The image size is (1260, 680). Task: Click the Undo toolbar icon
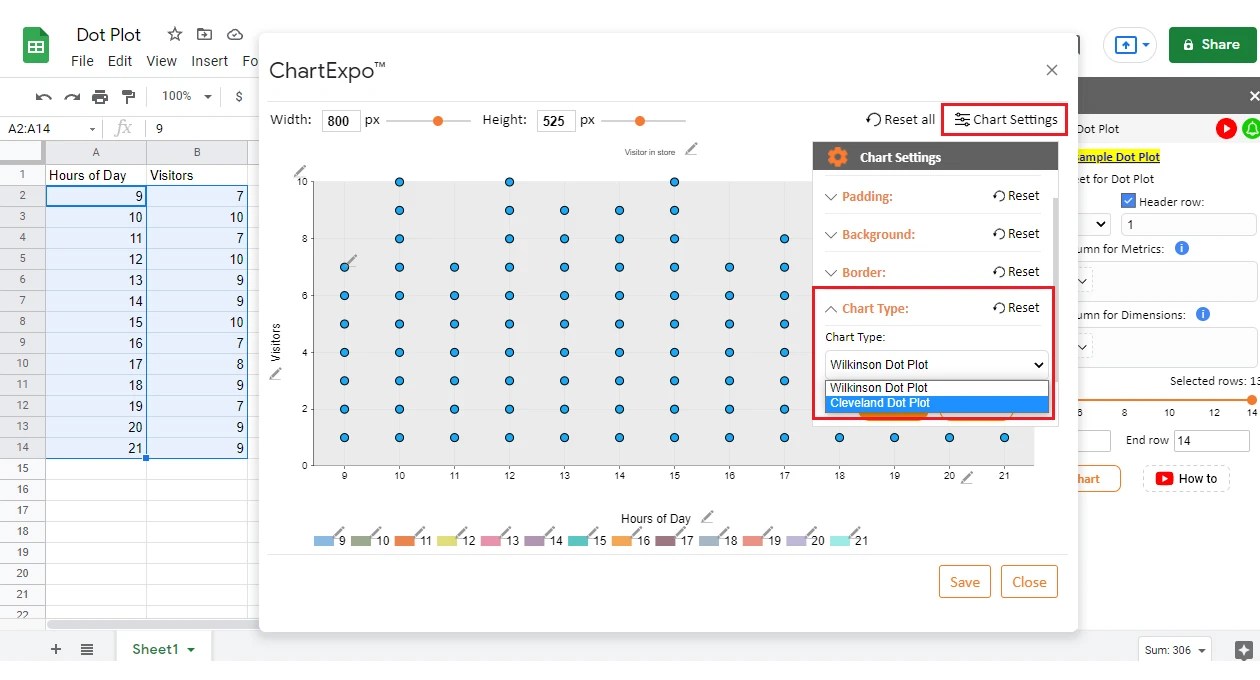[44, 97]
